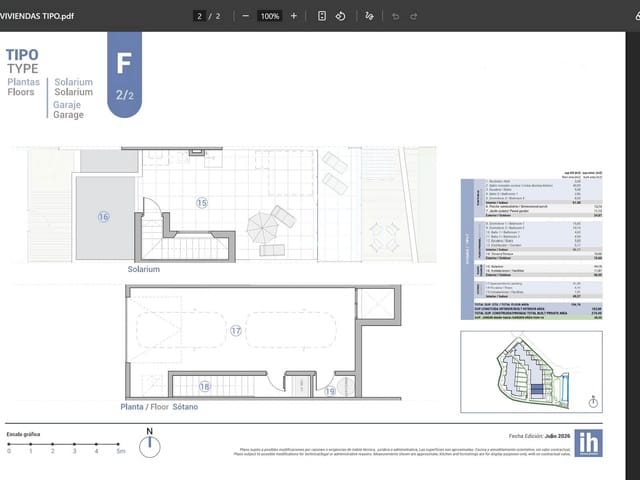This screenshot has width=640, height=480.
Task: Click the graphic scale bar
Action: 65,447
